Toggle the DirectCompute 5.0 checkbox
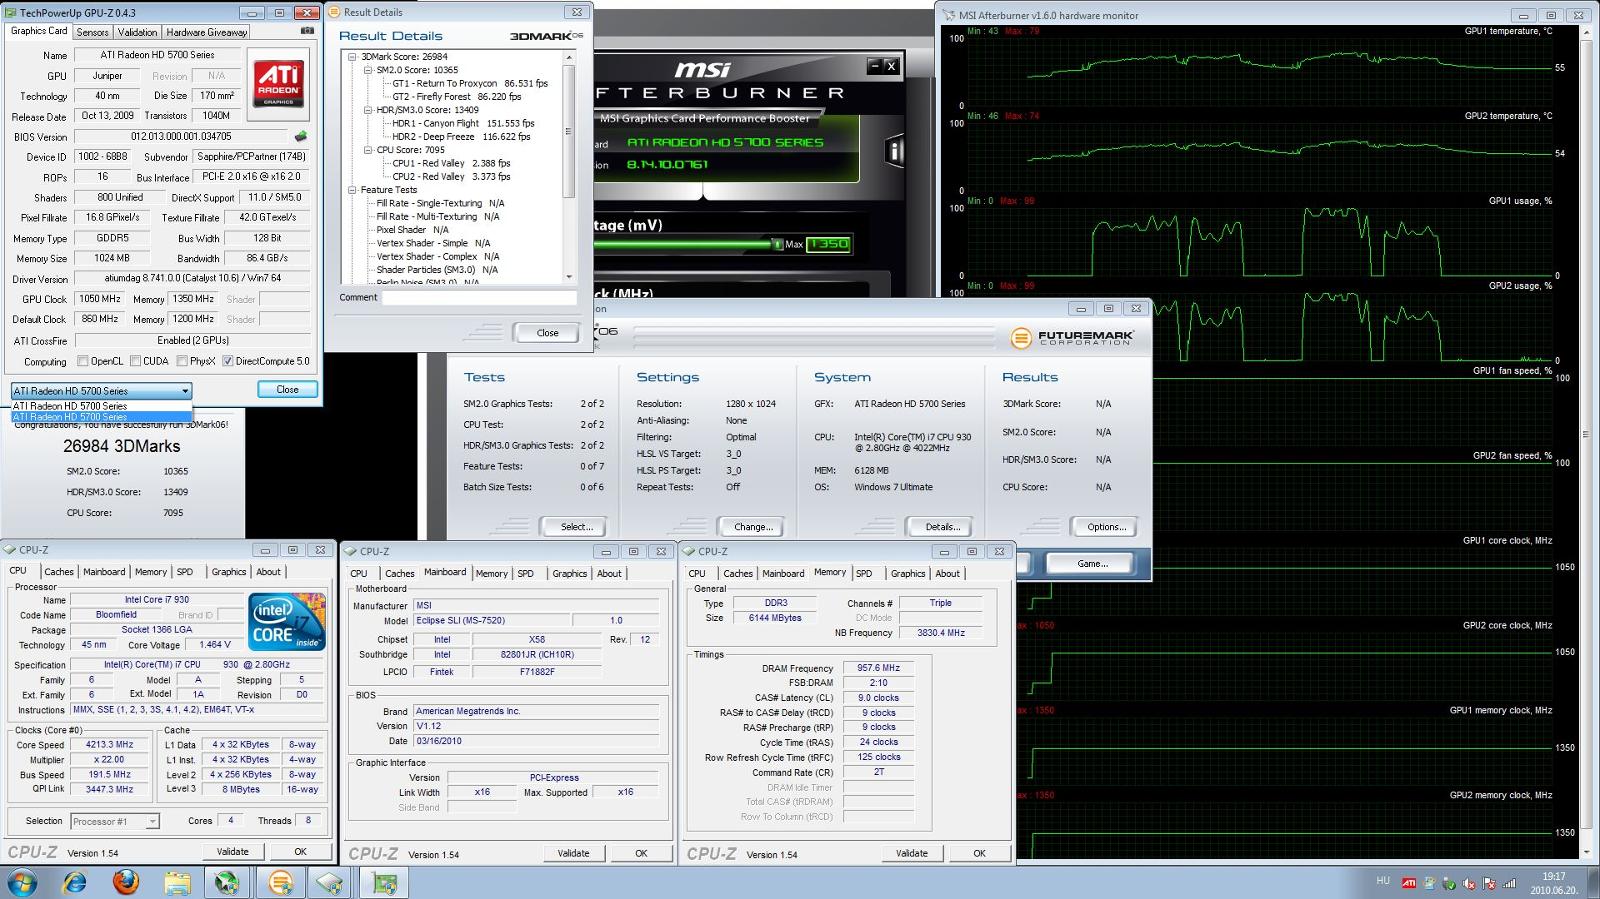1600x899 pixels. click(227, 361)
